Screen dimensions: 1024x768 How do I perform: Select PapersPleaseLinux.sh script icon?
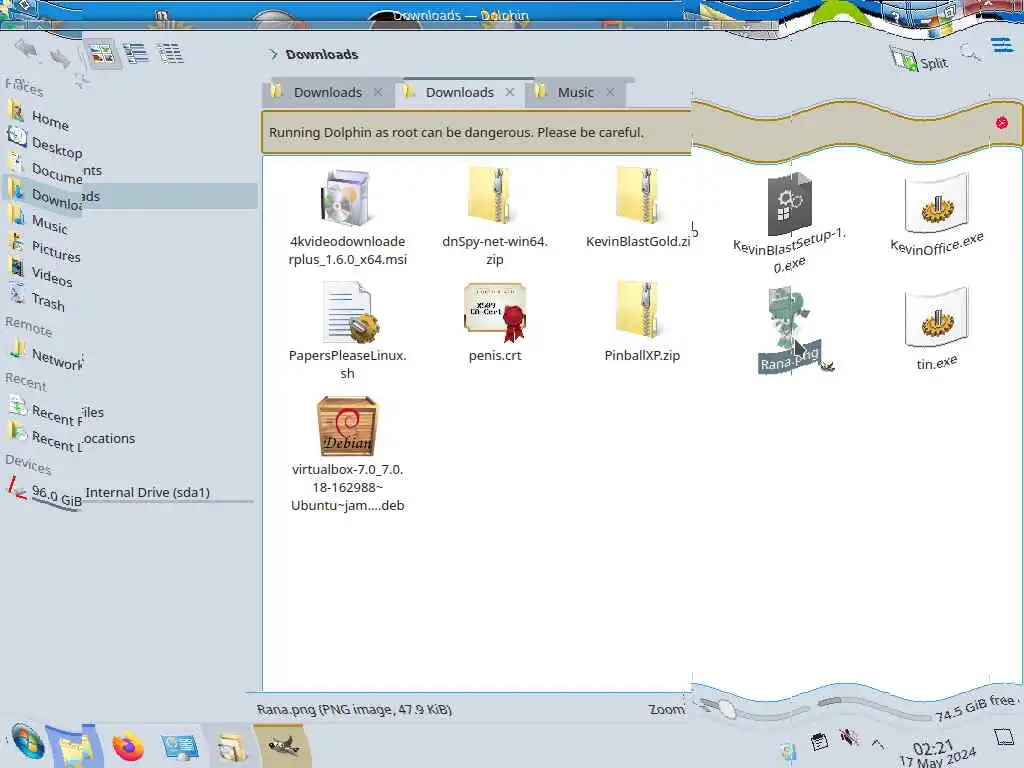pyautogui.click(x=350, y=312)
